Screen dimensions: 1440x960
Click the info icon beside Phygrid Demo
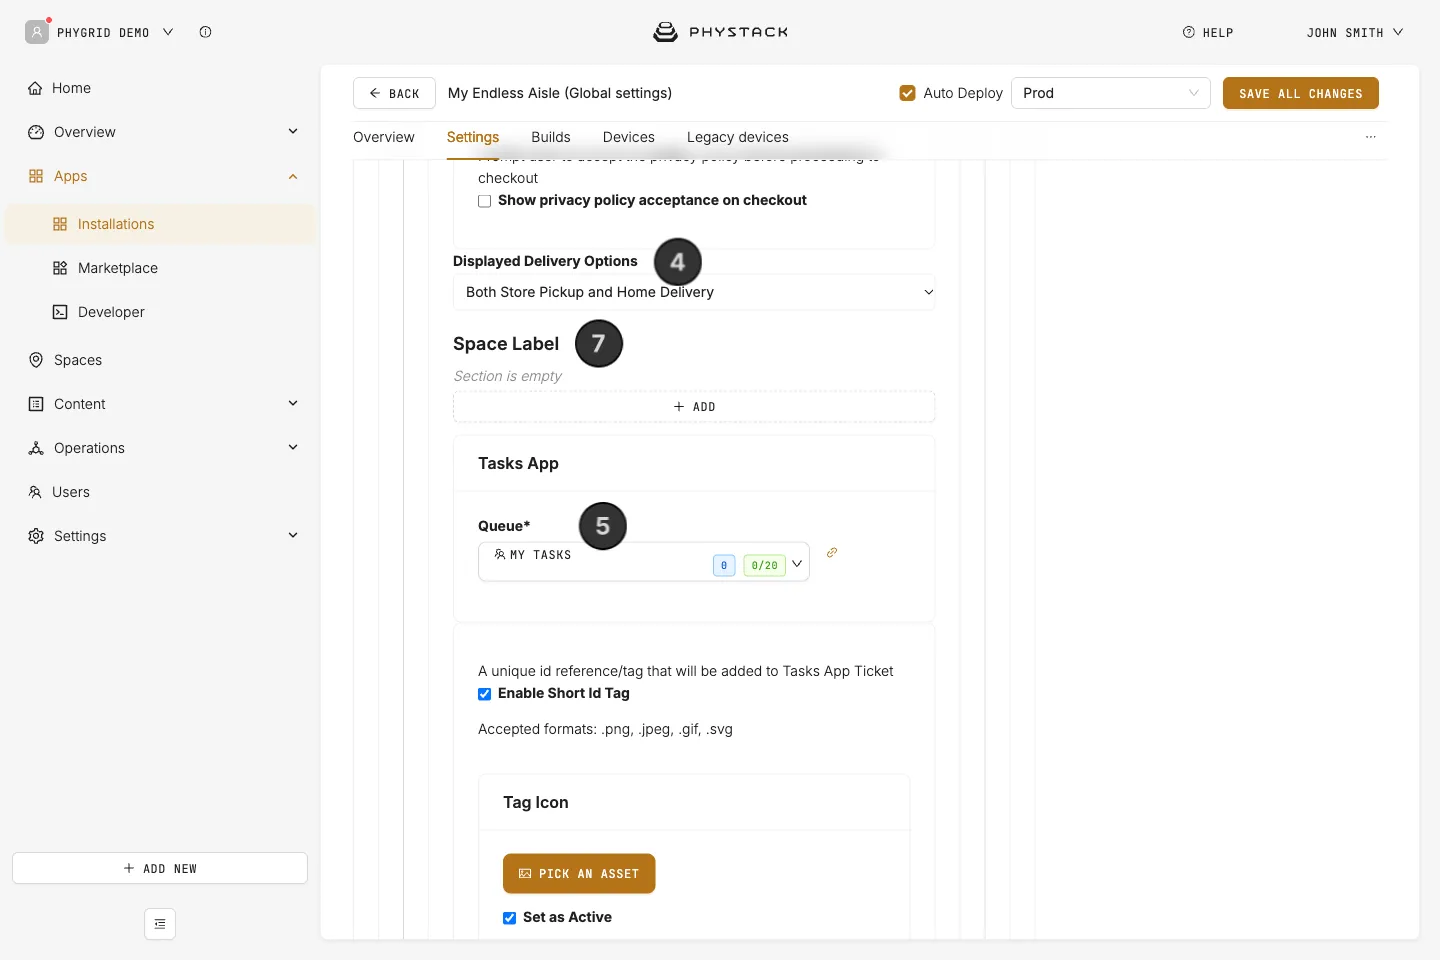pos(205,32)
